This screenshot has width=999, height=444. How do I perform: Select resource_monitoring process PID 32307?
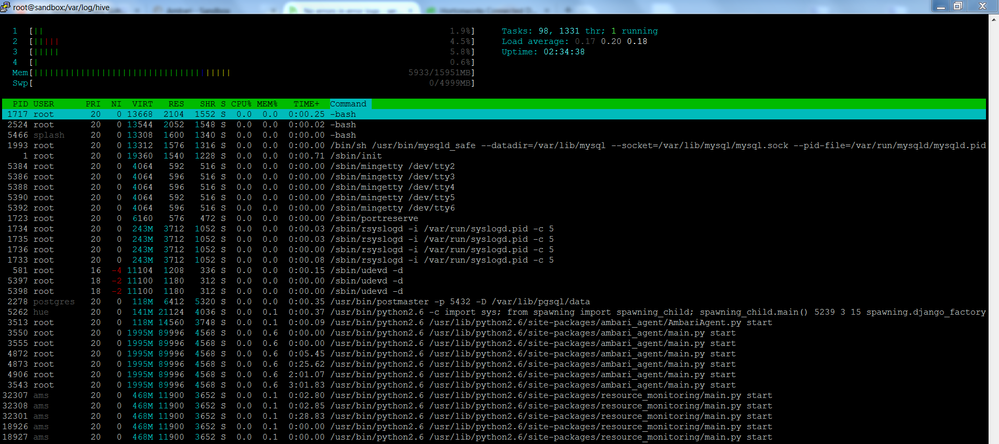pyautogui.click(x=494, y=396)
